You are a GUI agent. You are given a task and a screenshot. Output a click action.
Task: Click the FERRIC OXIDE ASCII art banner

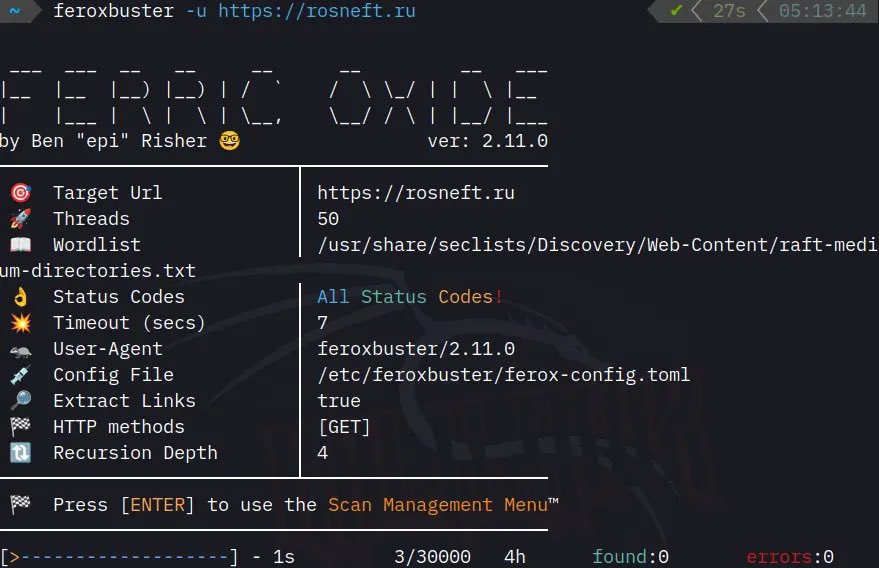tap(274, 96)
